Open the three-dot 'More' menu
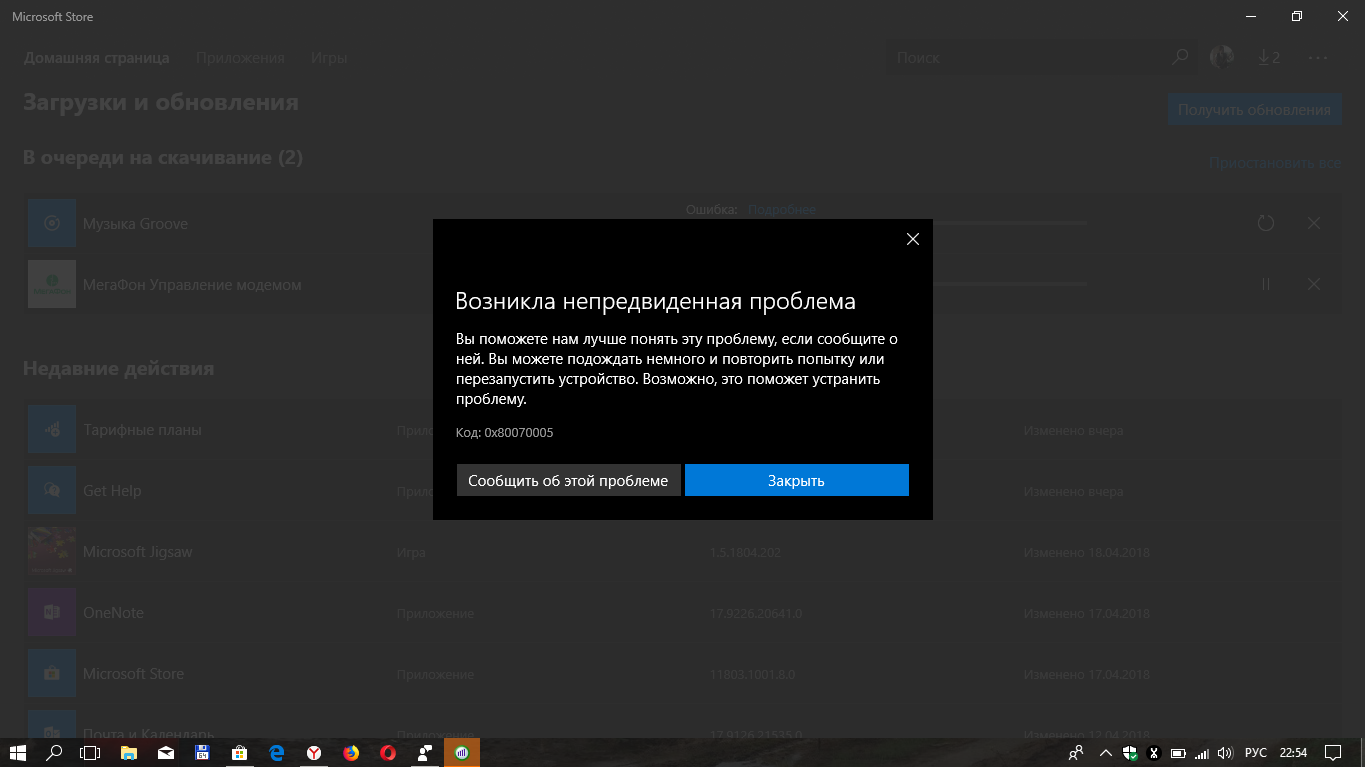This screenshot has width=1365, height=767. pyautogui.click(x=1318, y=58)
